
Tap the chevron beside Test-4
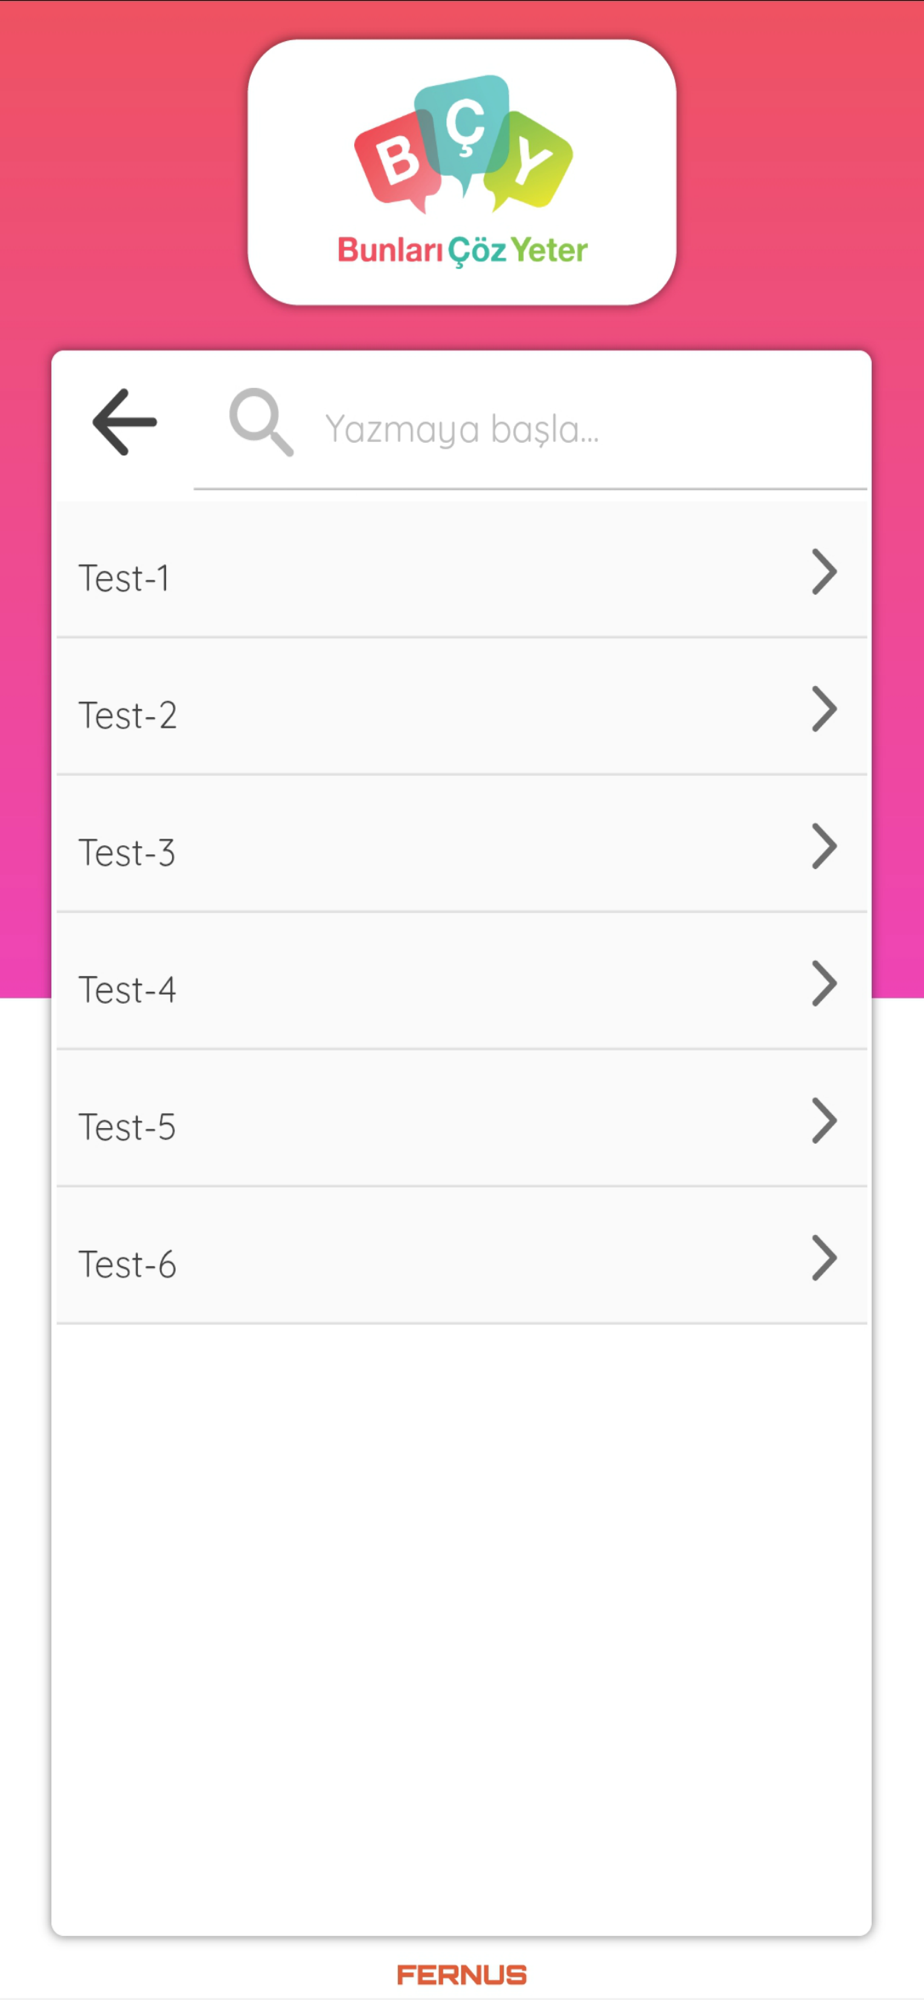[824, 984]
